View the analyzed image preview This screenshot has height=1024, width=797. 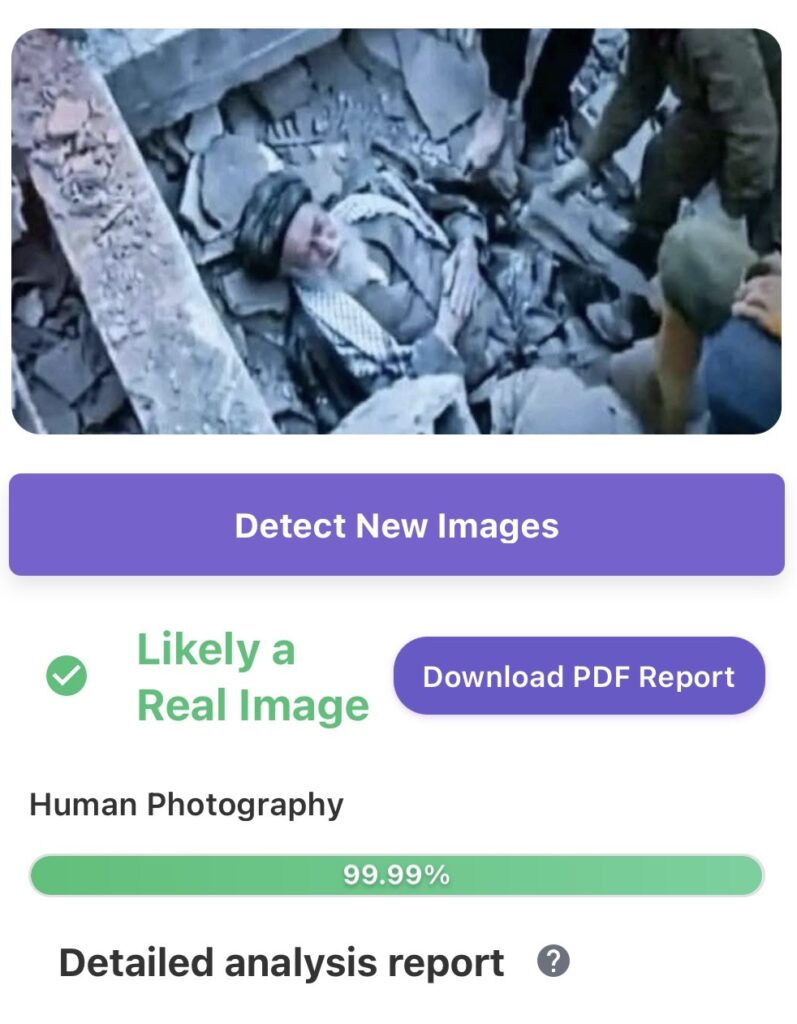pyautogui.click(x=397, y=231)
